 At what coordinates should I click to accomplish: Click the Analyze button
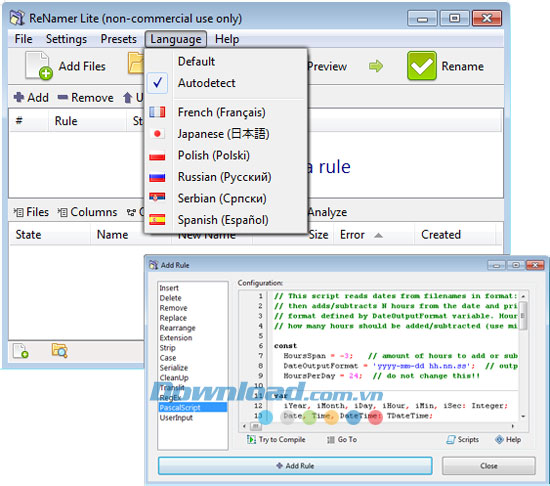[327, 212]
